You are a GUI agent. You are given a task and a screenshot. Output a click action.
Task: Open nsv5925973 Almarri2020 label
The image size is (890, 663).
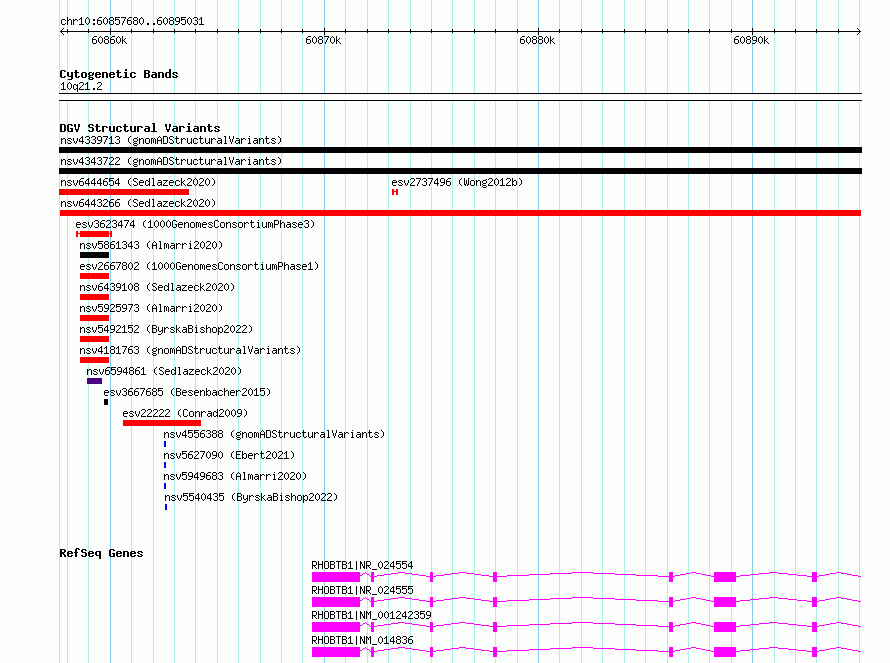click(x=151, y=308)
